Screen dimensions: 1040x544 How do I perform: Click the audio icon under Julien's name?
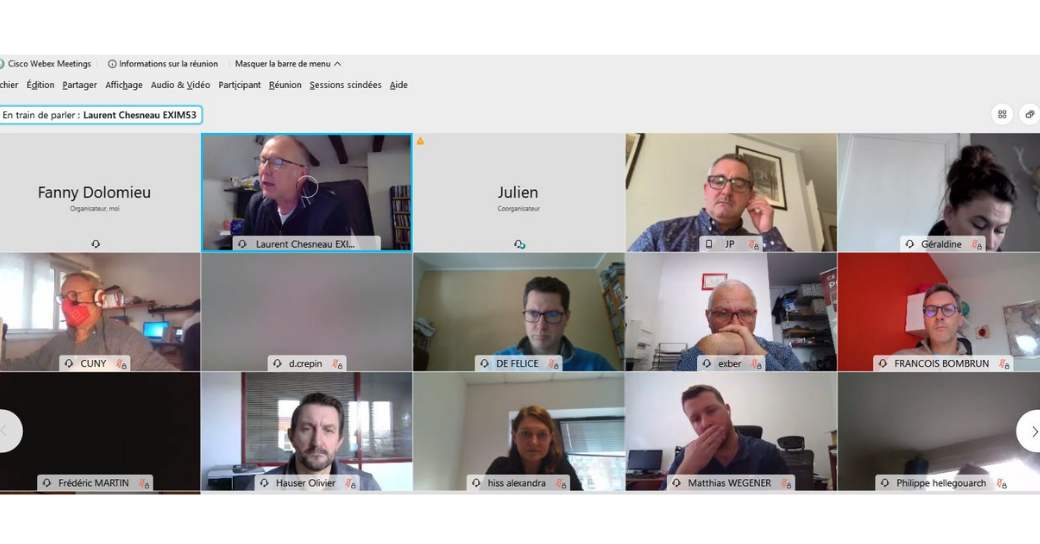[519, 244]
